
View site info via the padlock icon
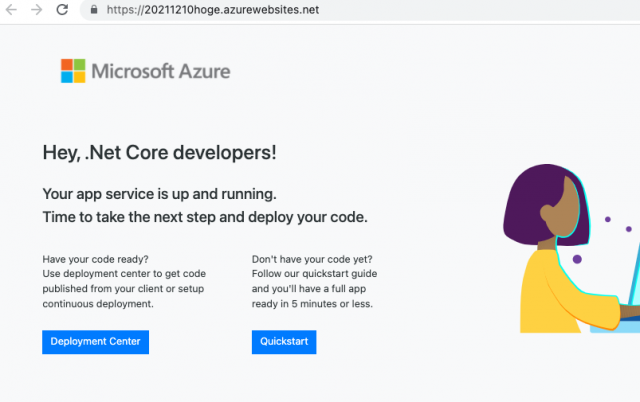click(x=94, y=9)
